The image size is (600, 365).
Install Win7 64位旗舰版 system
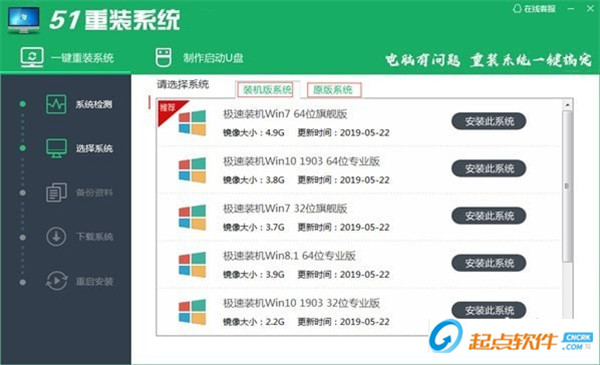(x=489, y=121)
